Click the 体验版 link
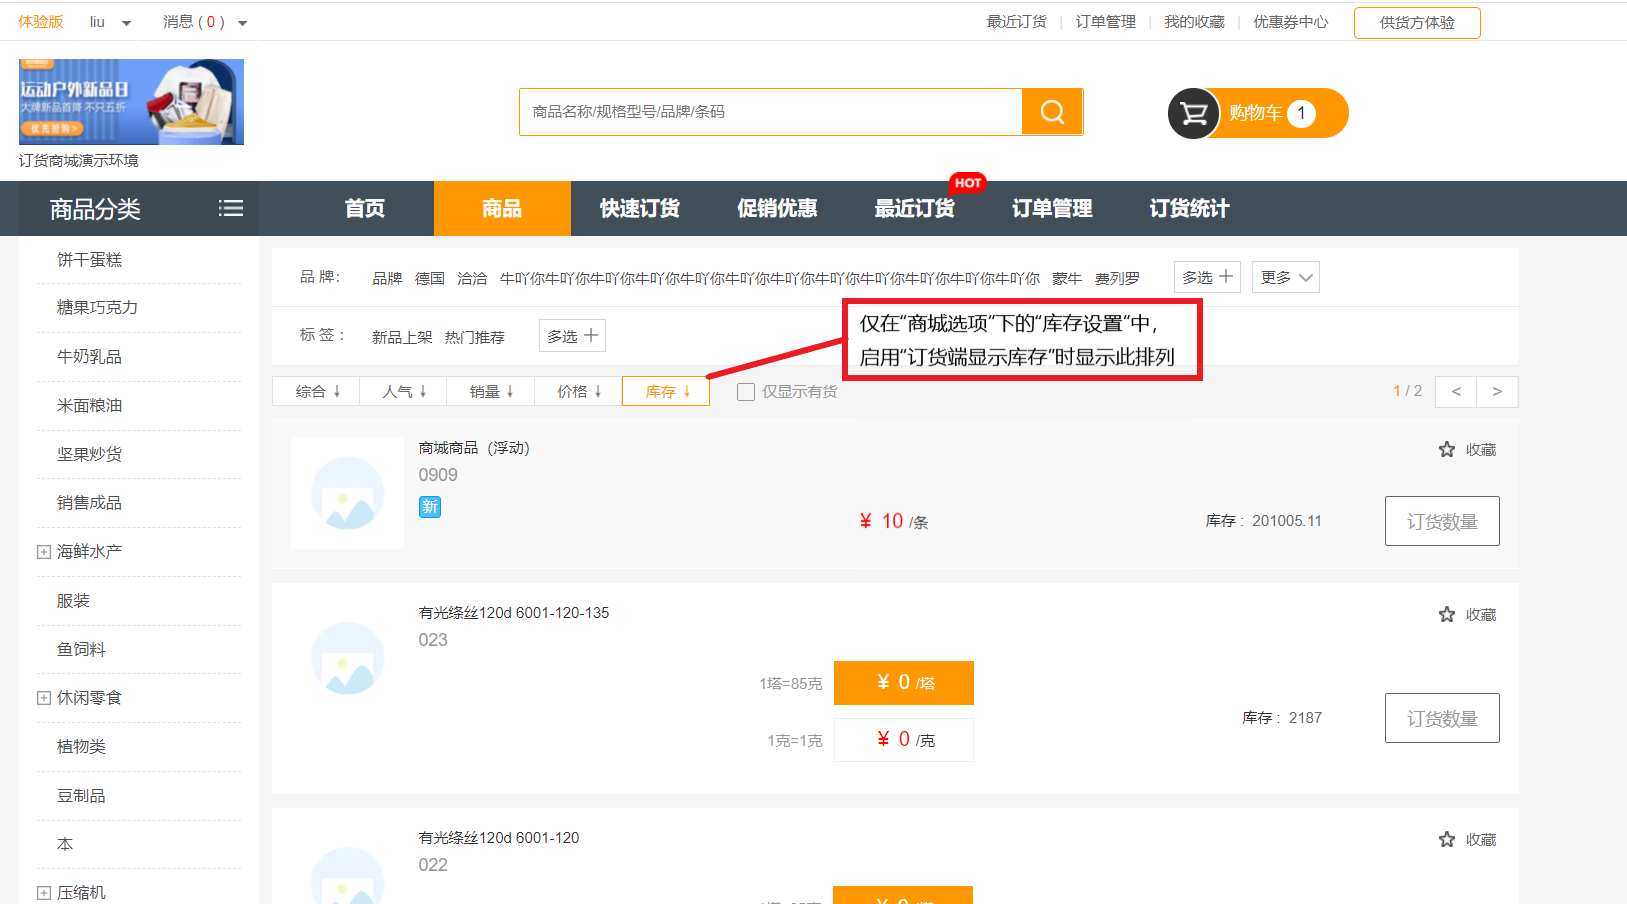The height and width of the screenshot is (904, 1627). pyautogui.click(x=41, y=22)
